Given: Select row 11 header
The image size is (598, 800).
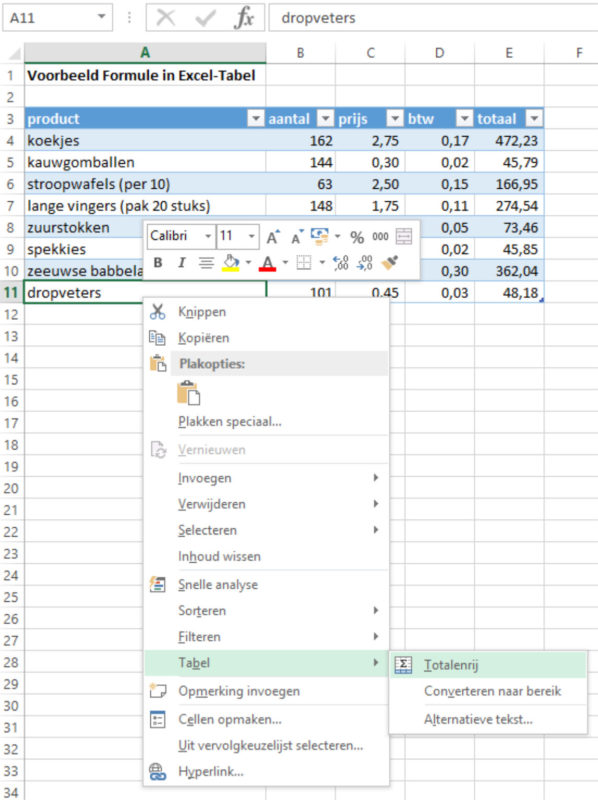Looking at the screenshot, I should (12, 293).
